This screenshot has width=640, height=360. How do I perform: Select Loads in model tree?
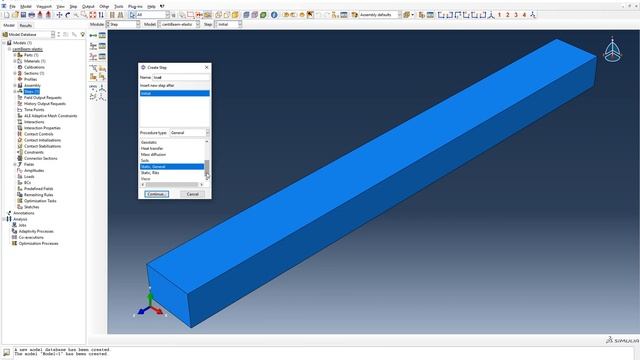(29, 177)
